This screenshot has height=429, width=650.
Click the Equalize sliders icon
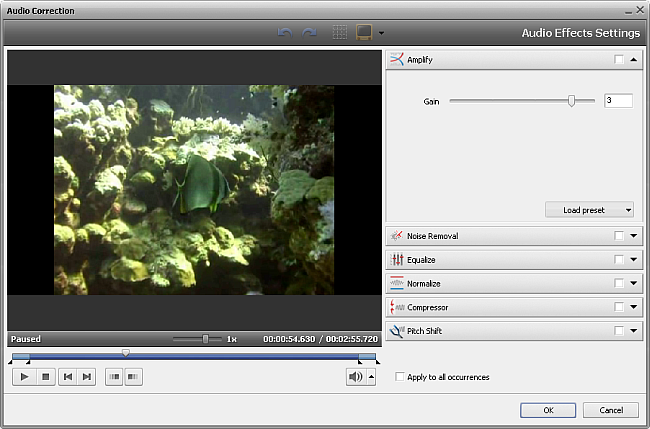[397, 259]
